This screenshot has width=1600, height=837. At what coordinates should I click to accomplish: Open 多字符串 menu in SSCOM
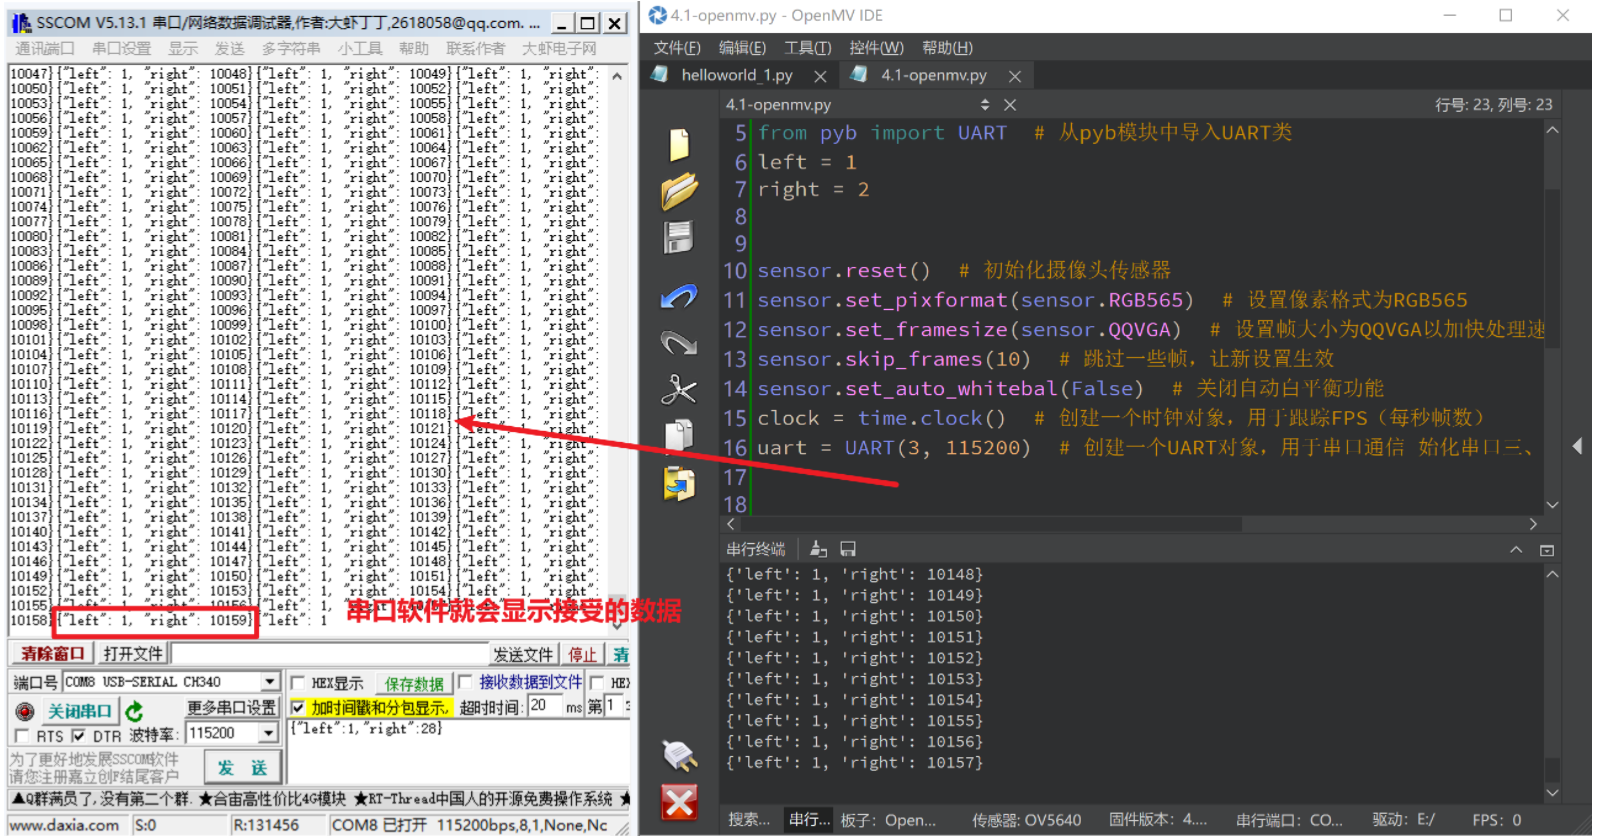pos(291,48)
